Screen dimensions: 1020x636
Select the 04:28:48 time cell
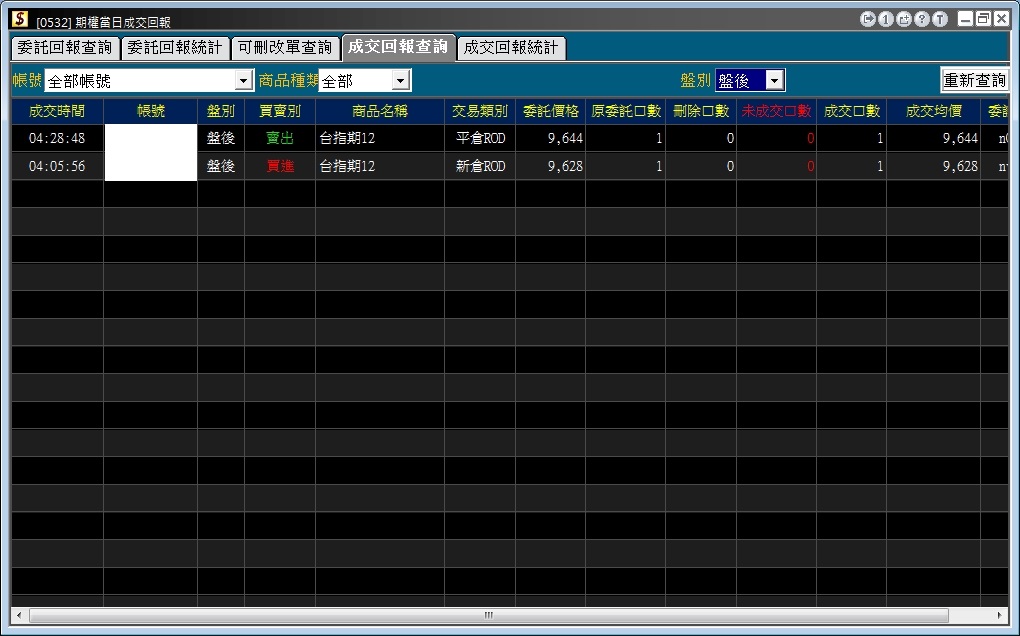click(57, 138)
